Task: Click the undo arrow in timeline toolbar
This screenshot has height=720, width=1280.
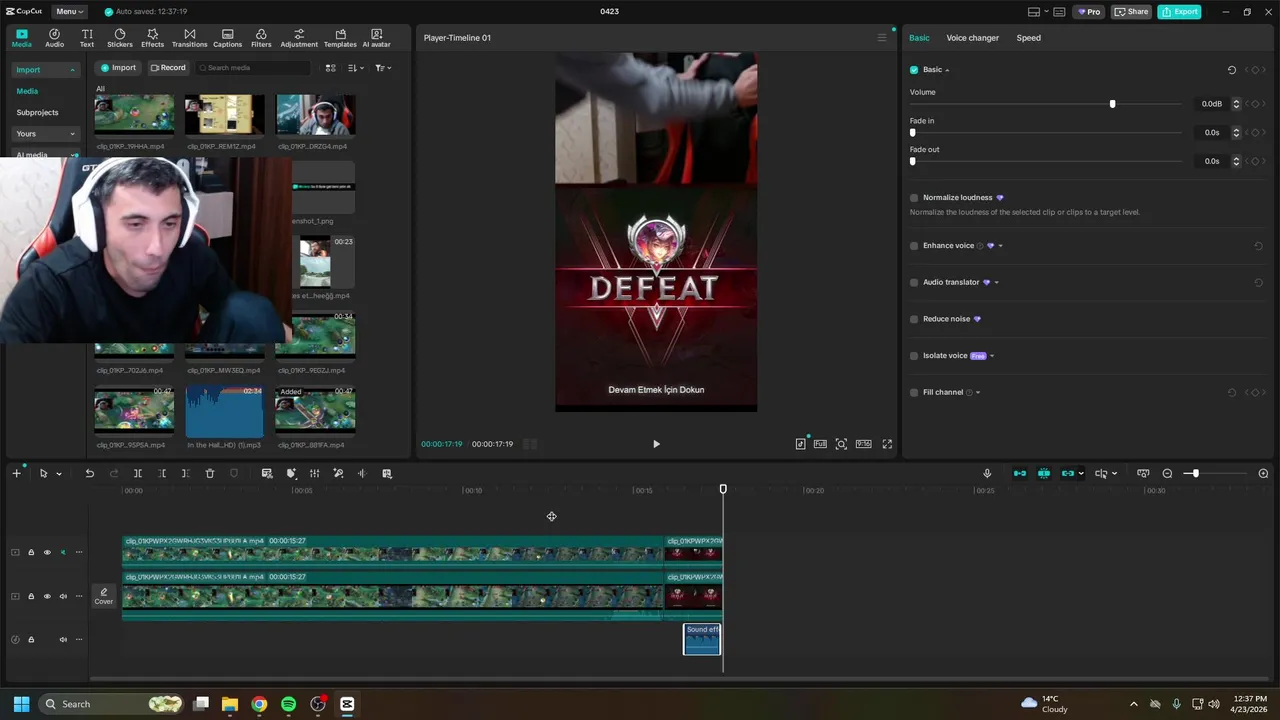Action: (89, 473)
